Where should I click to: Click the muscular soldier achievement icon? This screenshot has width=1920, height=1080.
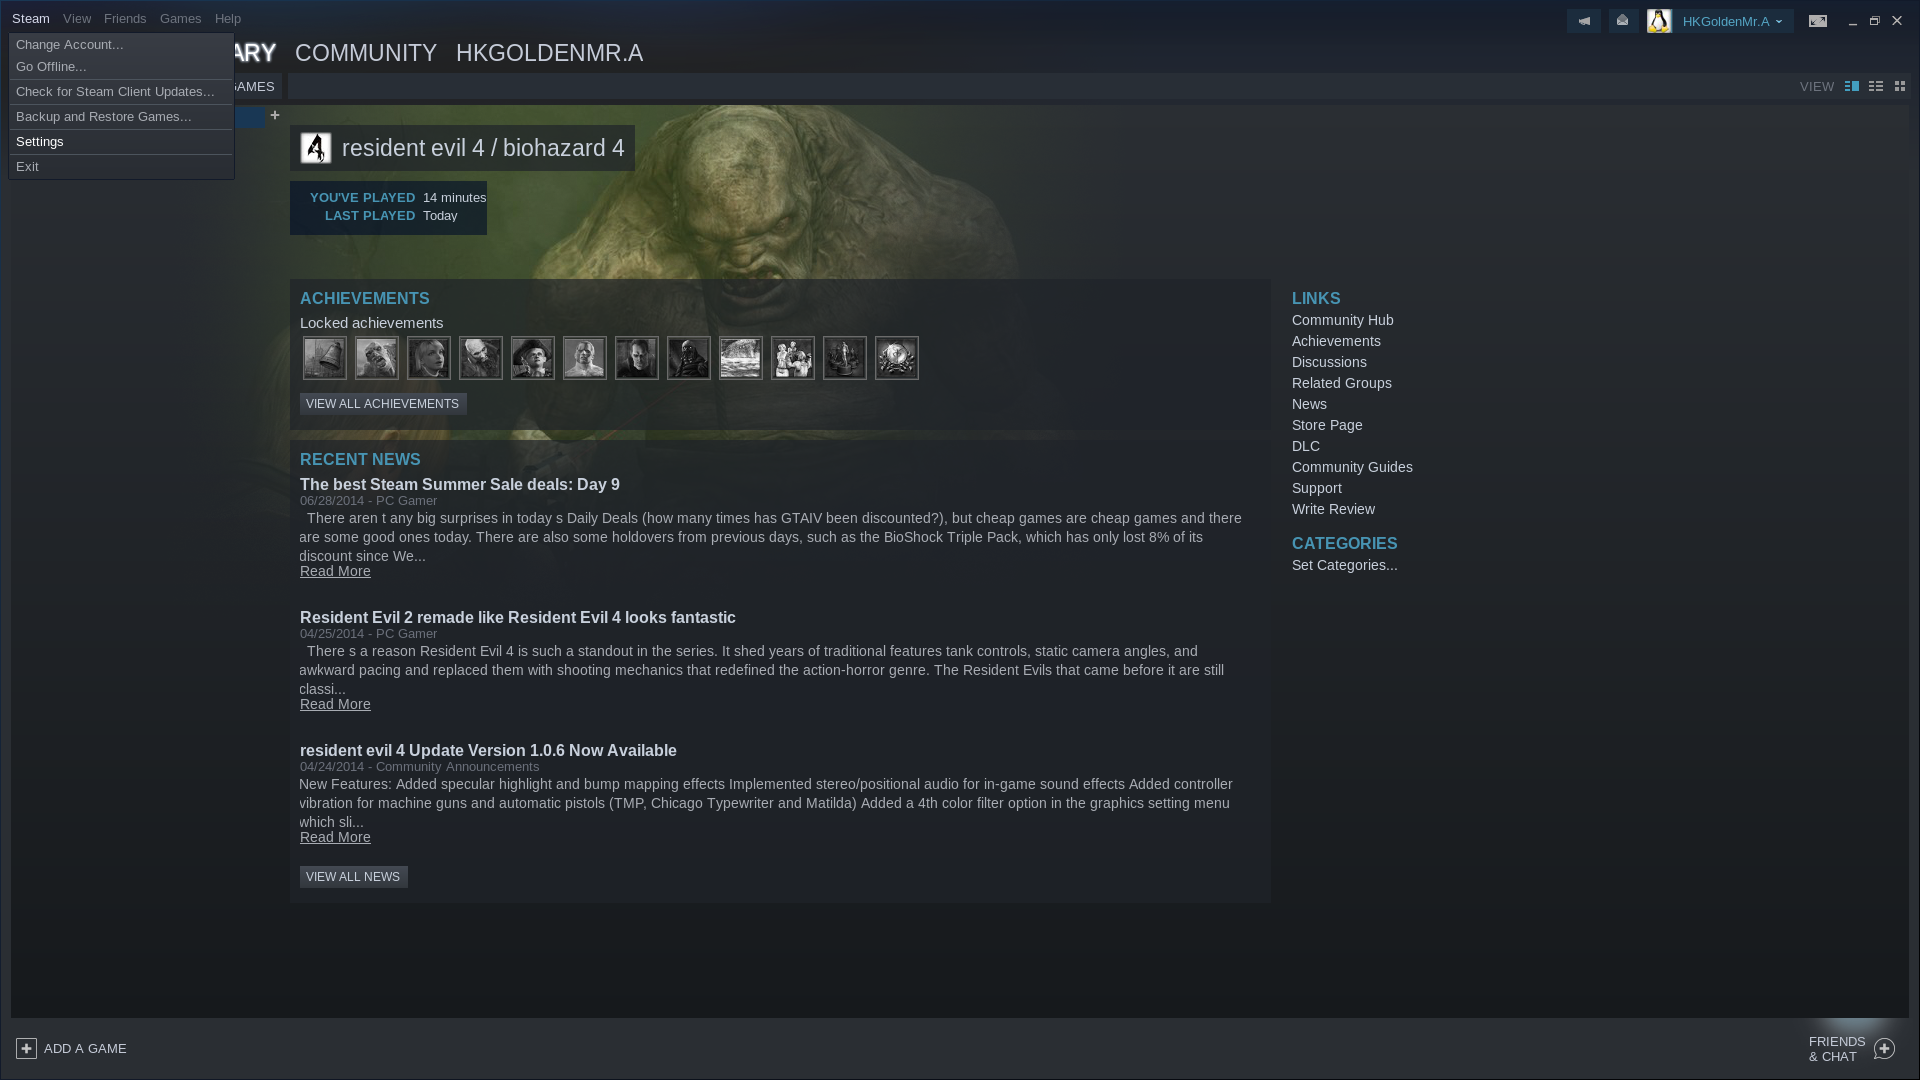tap(585, 358)
